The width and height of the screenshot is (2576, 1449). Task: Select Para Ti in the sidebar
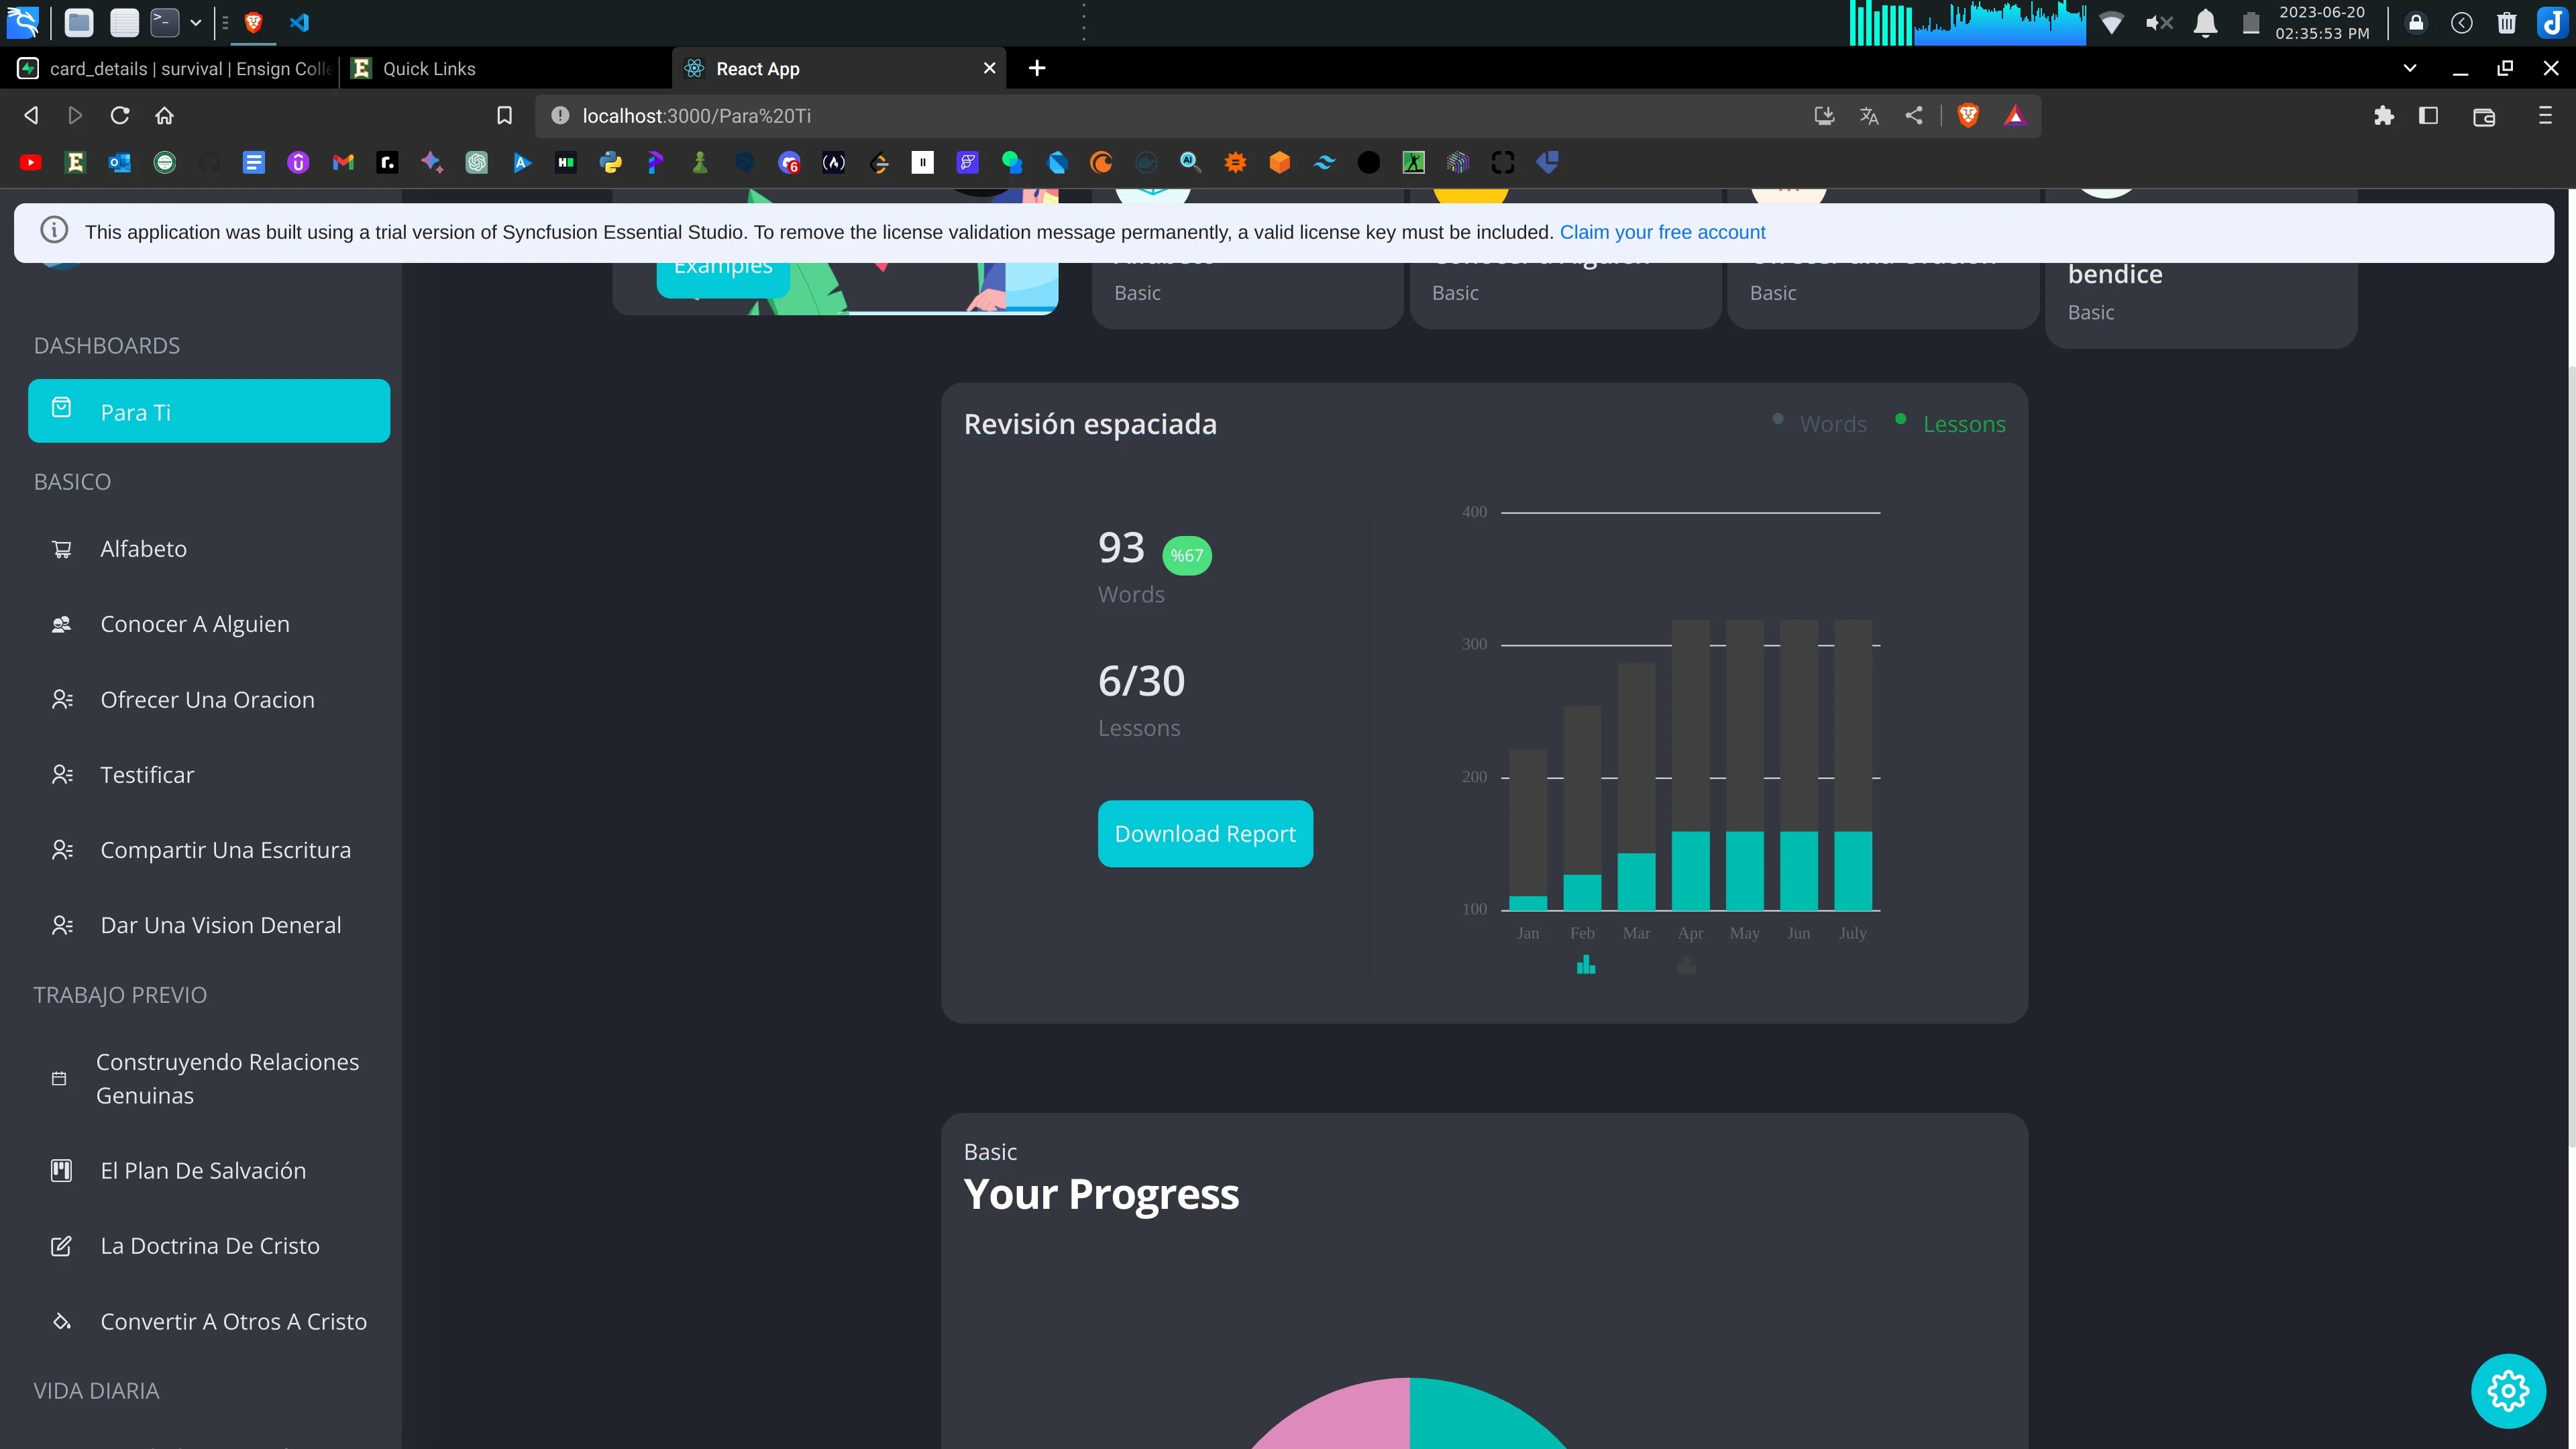tap(209, 411)
